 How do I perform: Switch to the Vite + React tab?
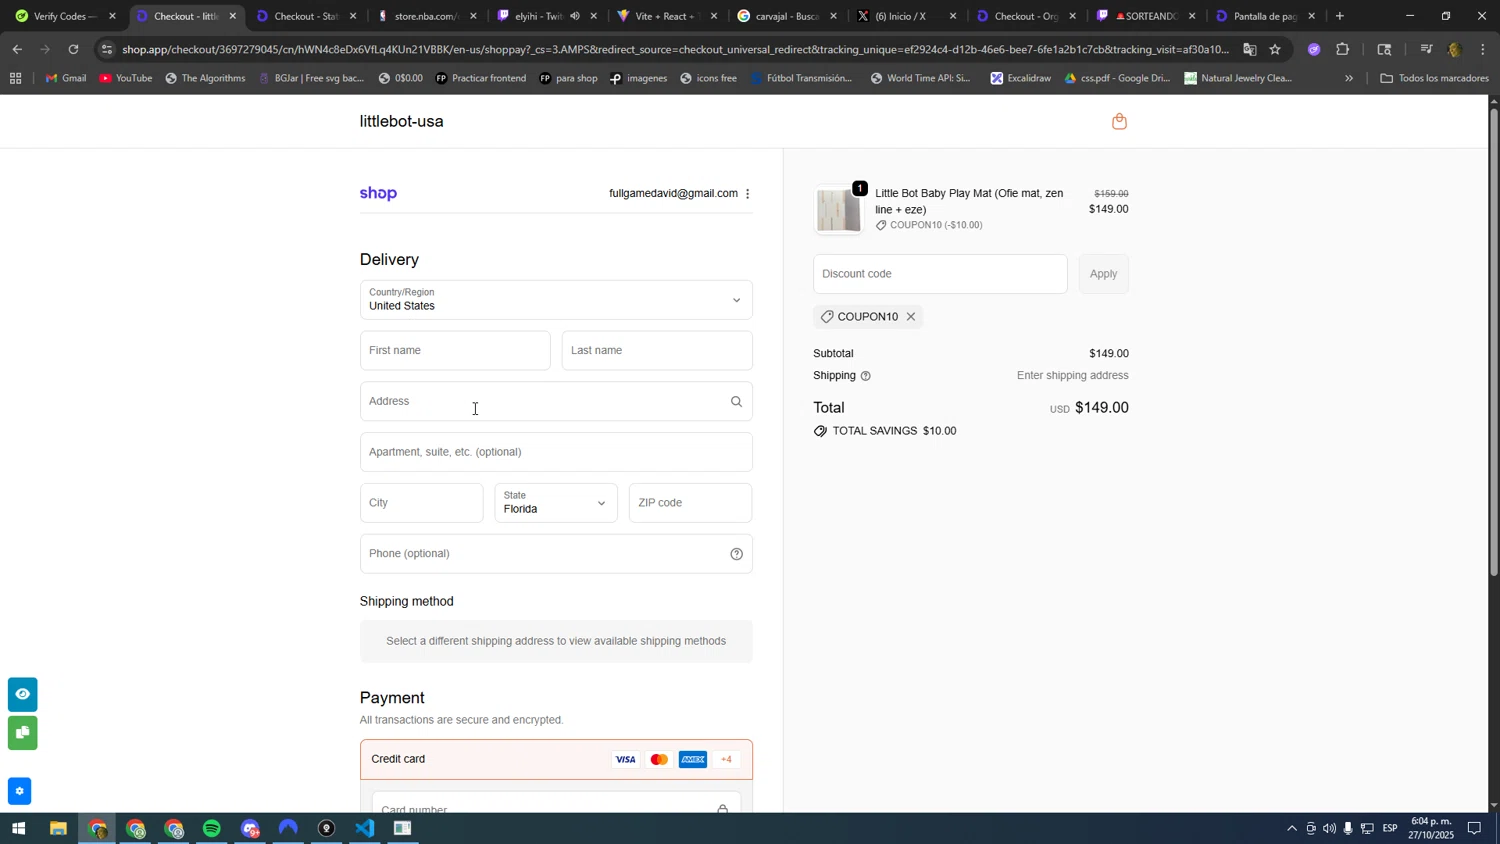[x=665, y=16]
